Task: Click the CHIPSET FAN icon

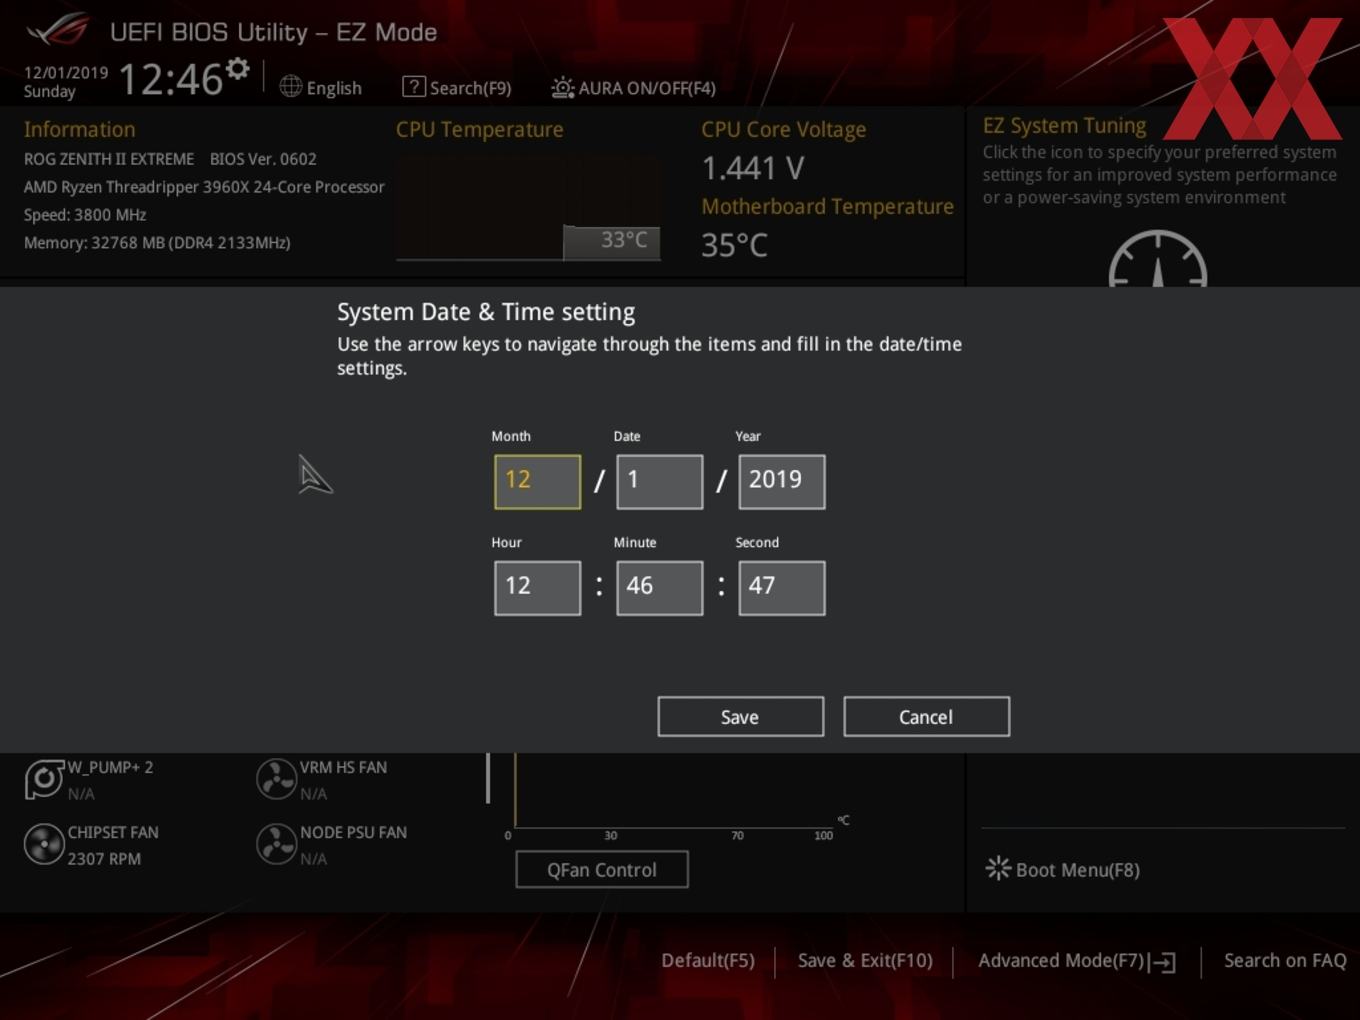Action: [x=44, y=845]
